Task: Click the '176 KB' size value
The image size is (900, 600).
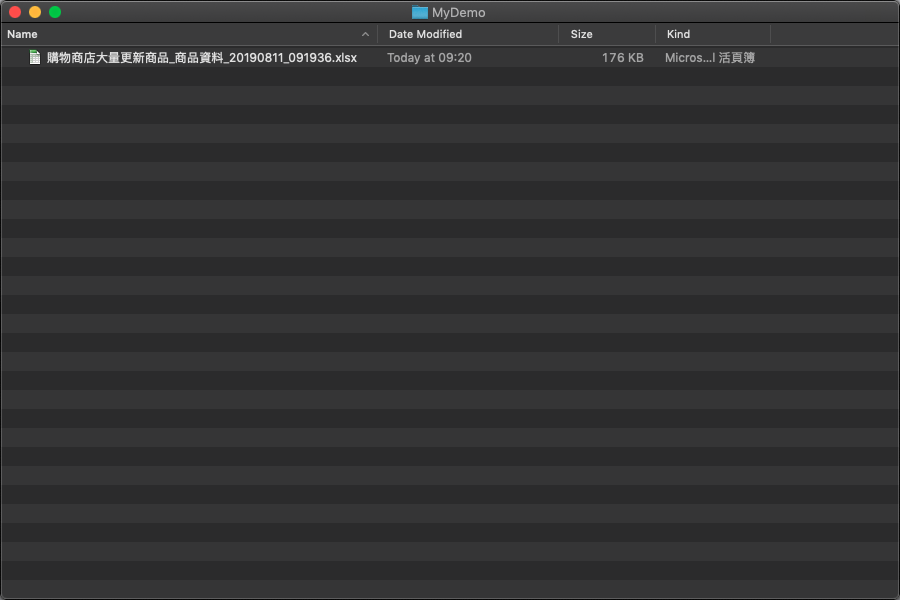Action: [x=623, y=57]
